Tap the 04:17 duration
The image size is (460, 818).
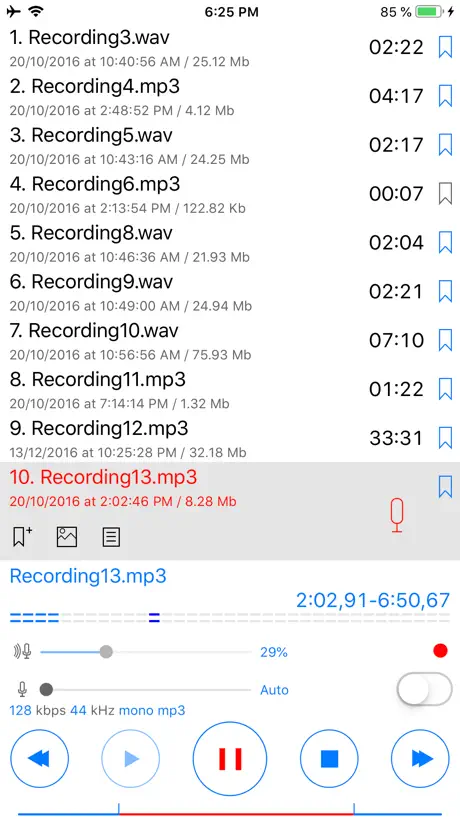[396, 97]
